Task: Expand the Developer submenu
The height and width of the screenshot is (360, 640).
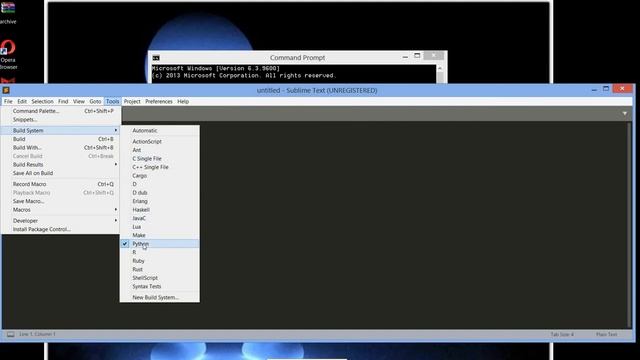Action: 61,221
